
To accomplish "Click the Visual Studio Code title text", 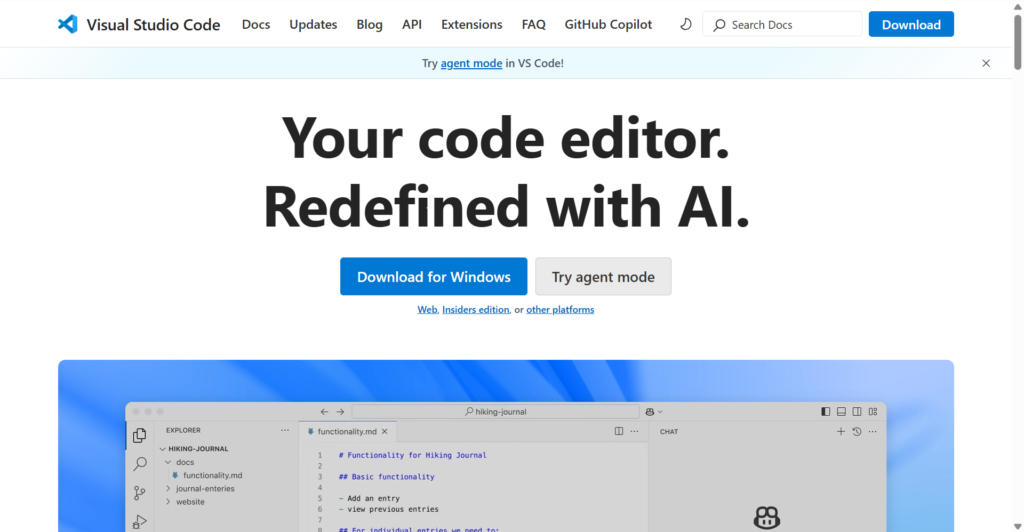I will click(153, 25).
